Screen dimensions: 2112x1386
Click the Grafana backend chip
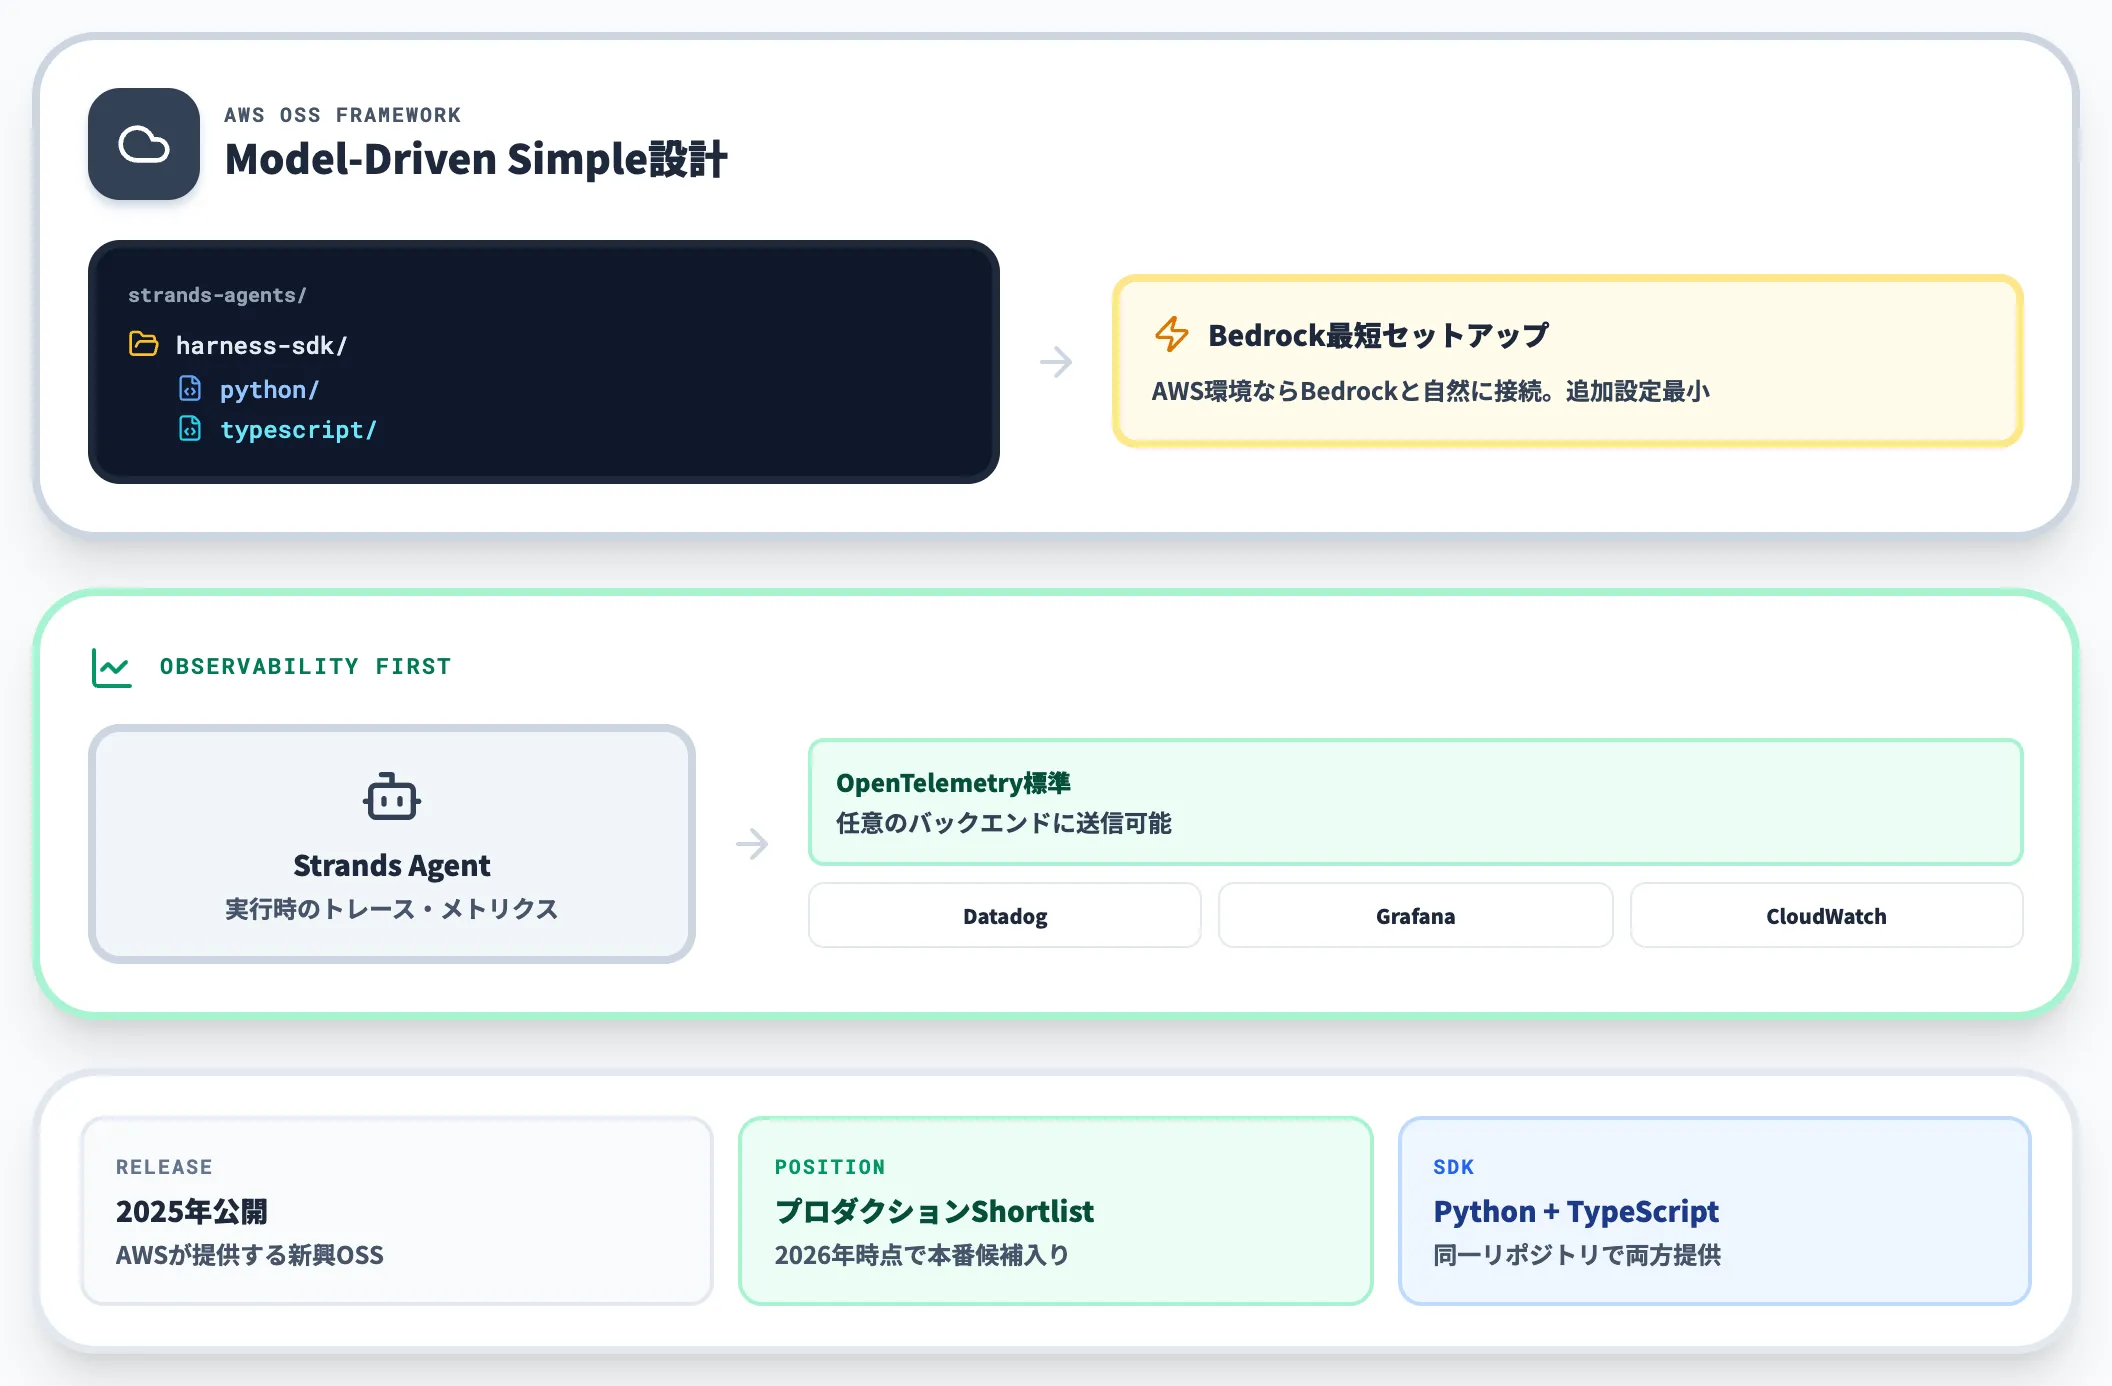pyautogui.click(x=1416, y=915)
